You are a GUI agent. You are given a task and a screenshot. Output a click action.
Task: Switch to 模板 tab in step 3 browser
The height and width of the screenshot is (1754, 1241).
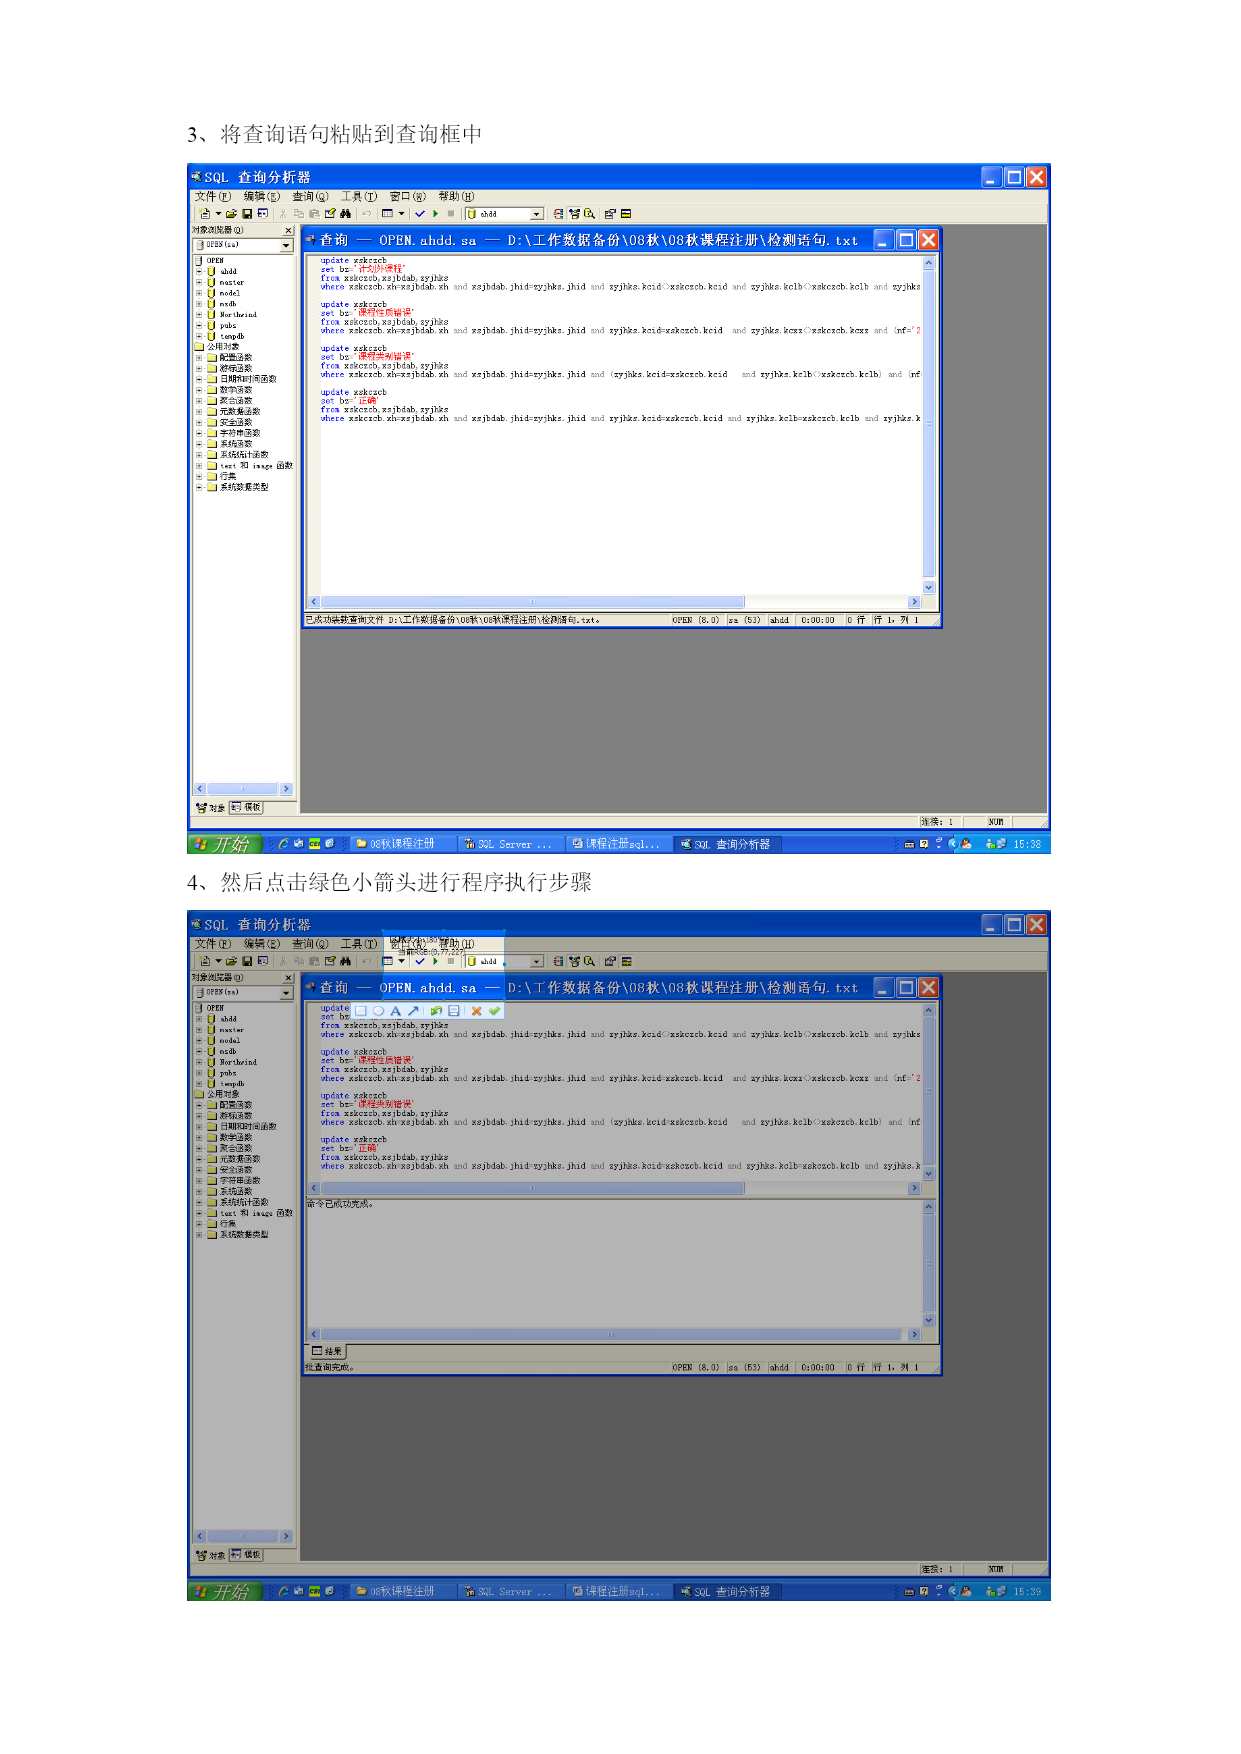click(x=246, y=807)
